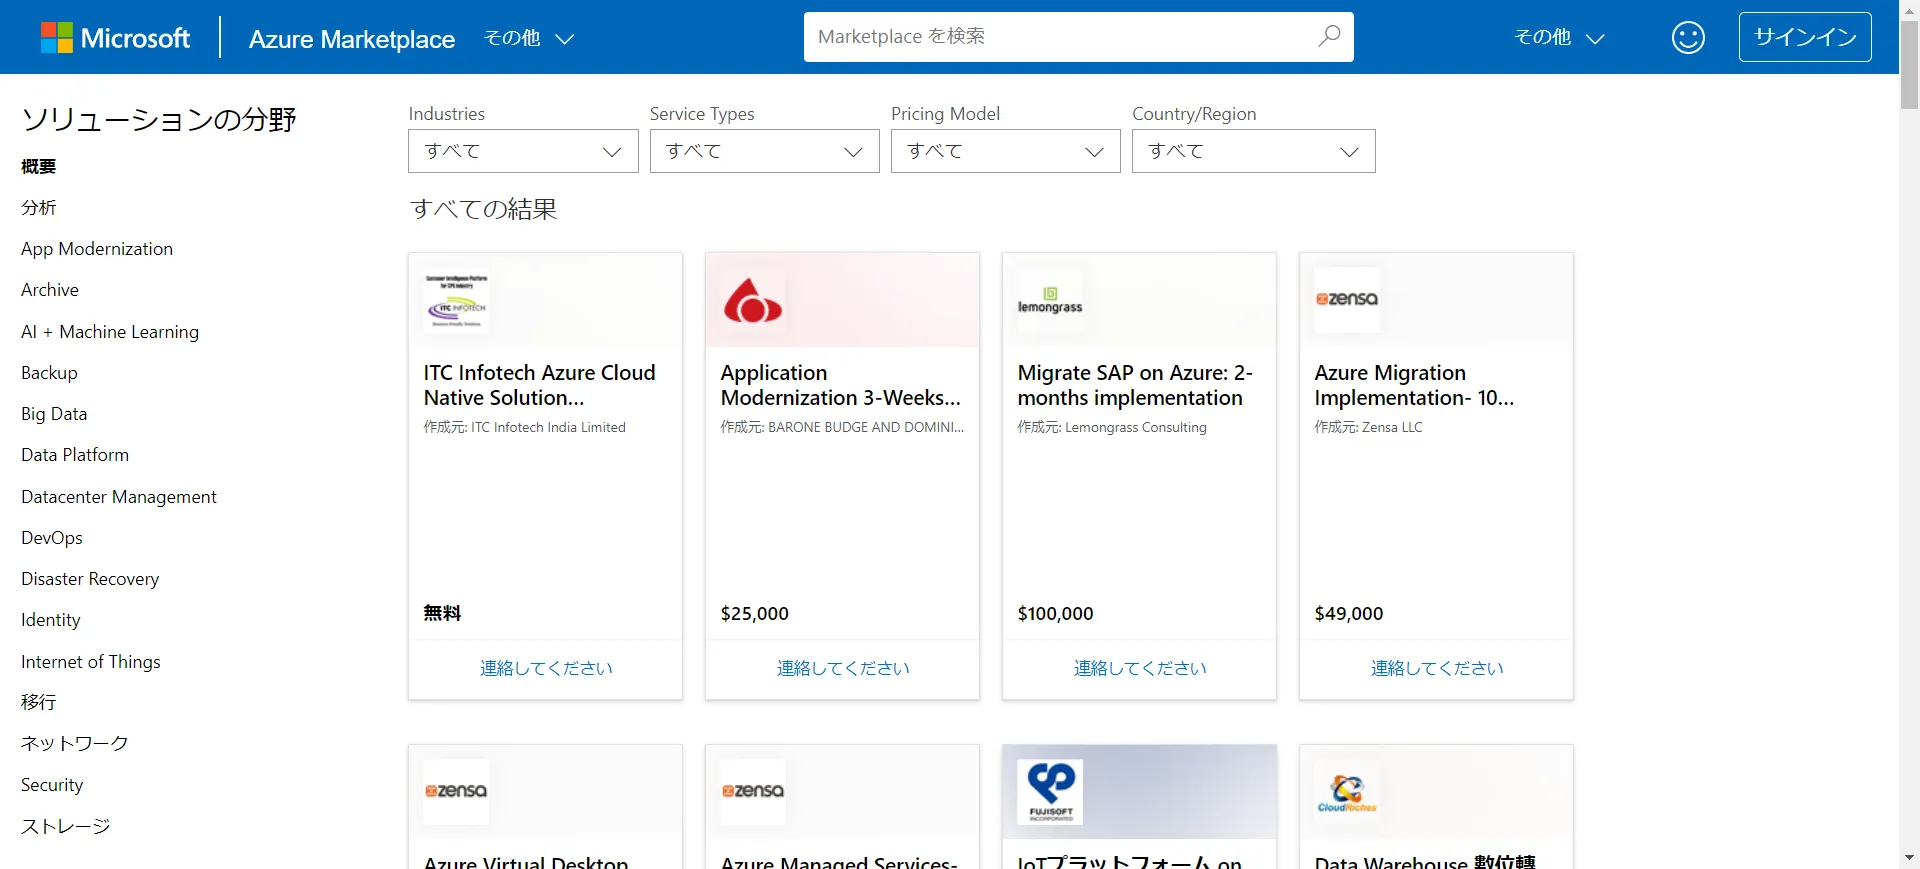Viewport: 1920px width, 869px height.
Task: Select ネットワーク category
Action: coord(74,743)
